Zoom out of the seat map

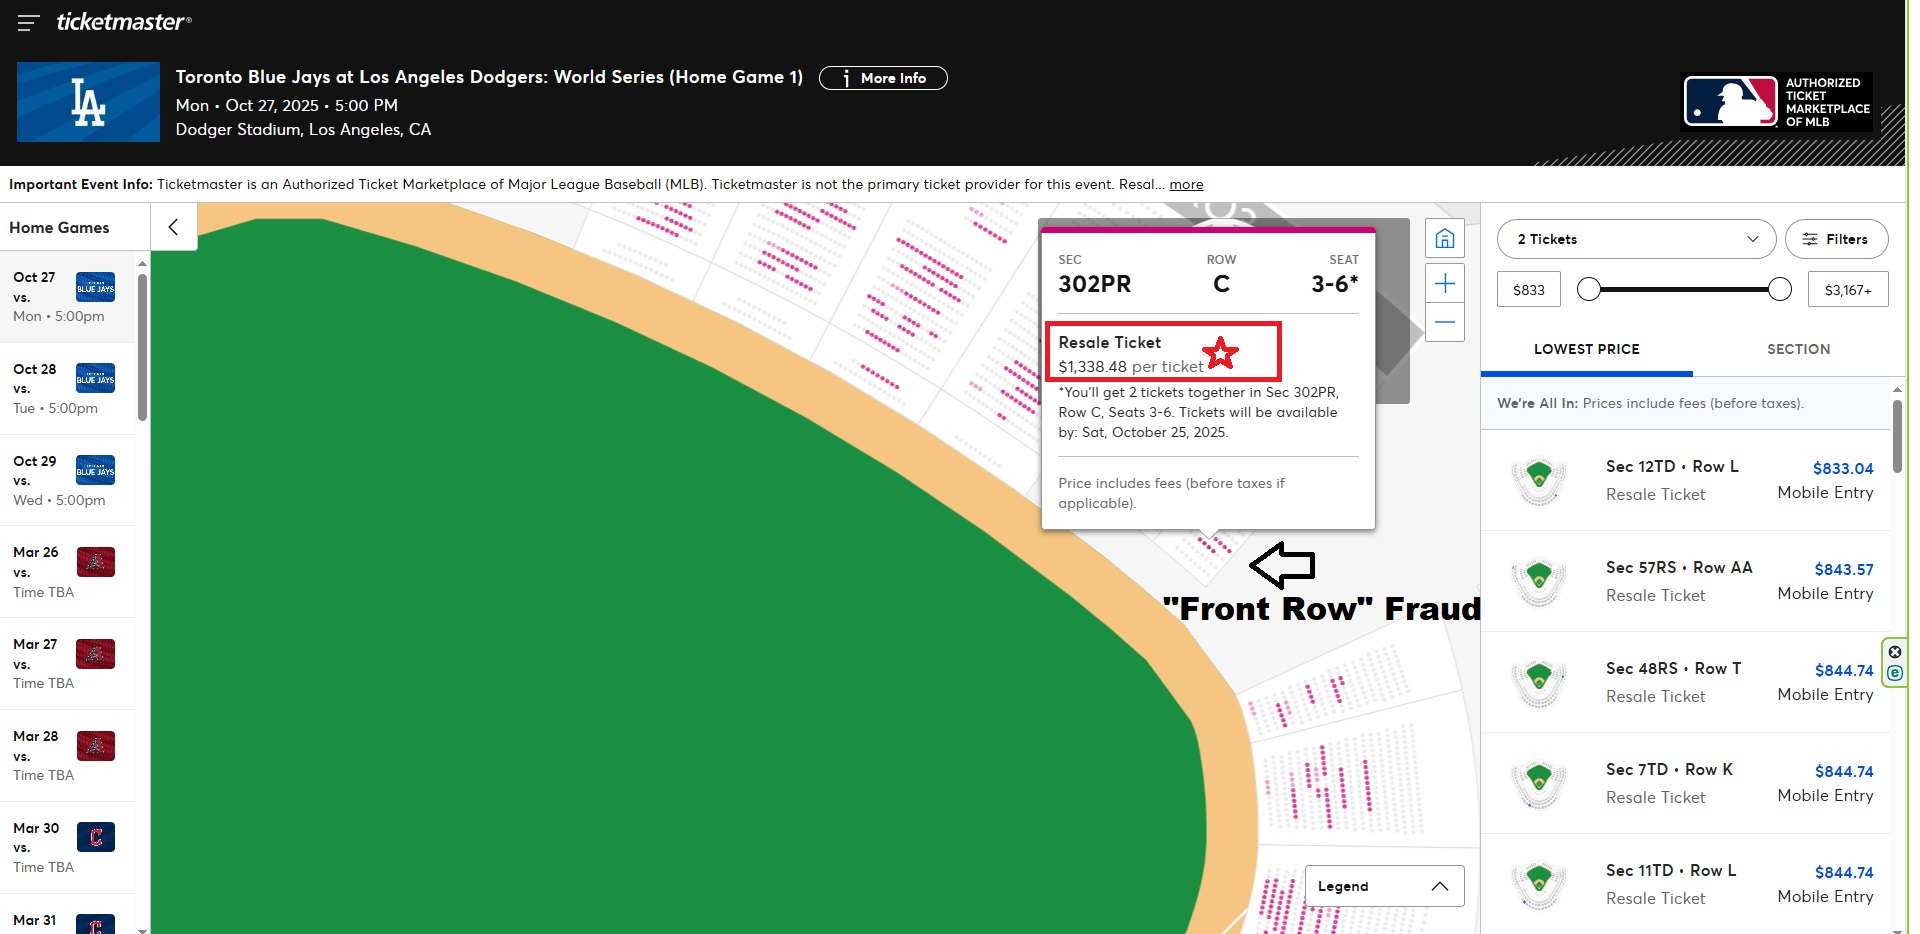tap(1444, 323)
